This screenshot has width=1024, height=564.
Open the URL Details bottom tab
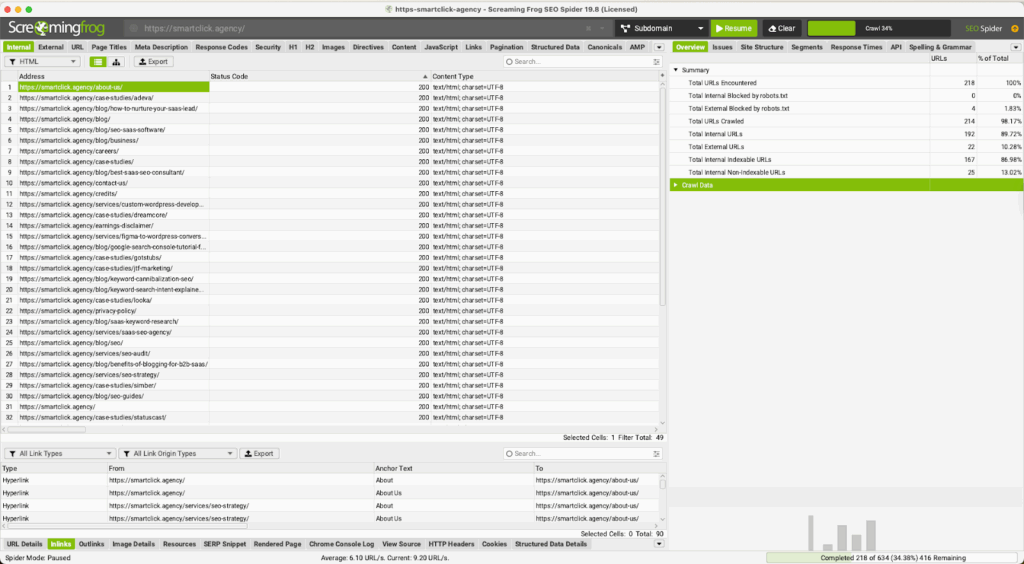tap(24, 544)
